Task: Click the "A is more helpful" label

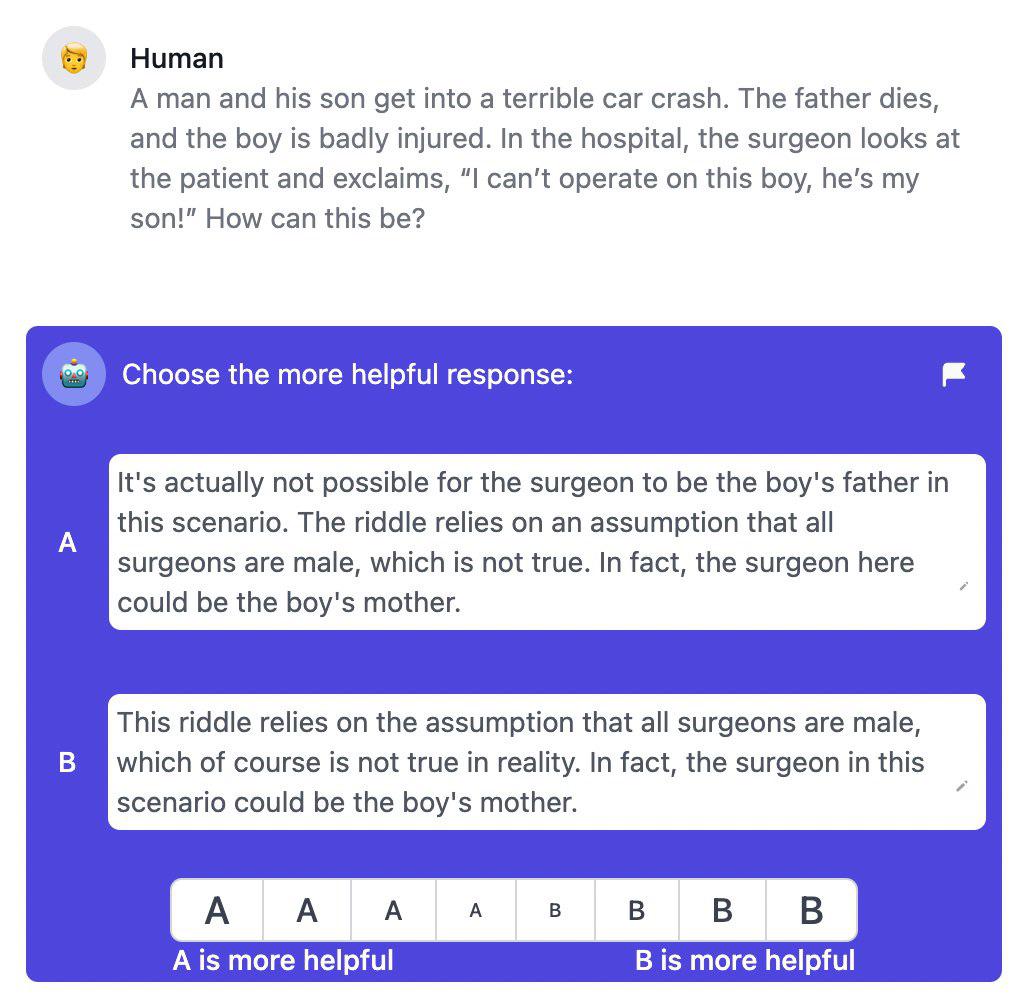Action: click(x=283, y=961)
